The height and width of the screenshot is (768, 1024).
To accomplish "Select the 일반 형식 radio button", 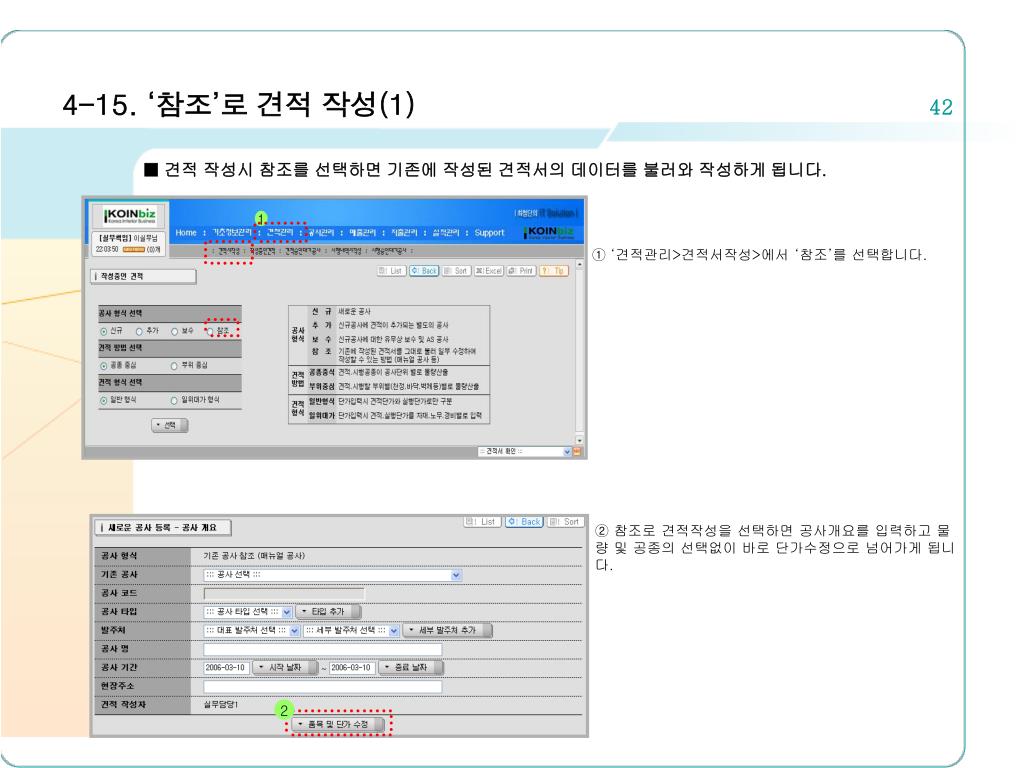I will [104, 401].
